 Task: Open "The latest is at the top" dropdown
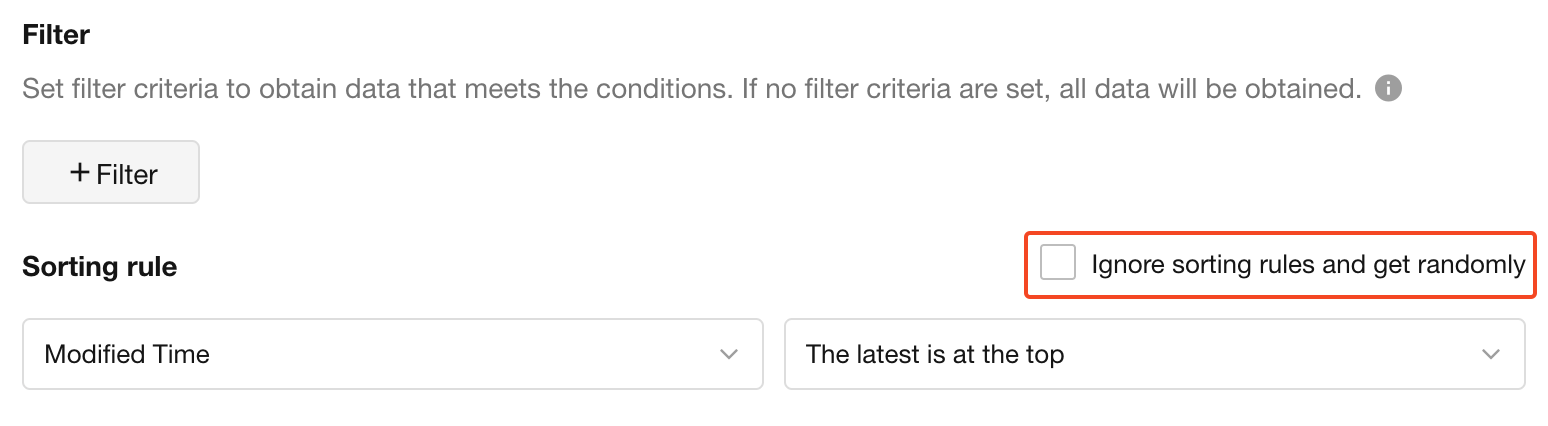click(x=1154, y=354)
